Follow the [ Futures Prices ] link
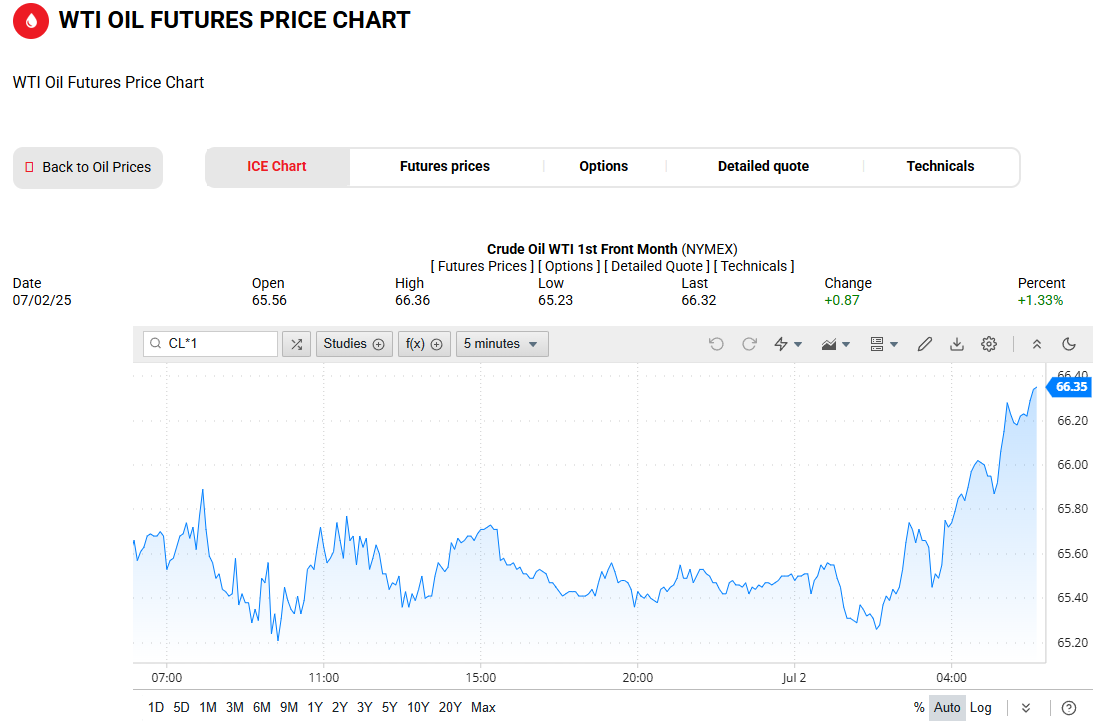1102x724 pixels. click(x=482, y=266)
